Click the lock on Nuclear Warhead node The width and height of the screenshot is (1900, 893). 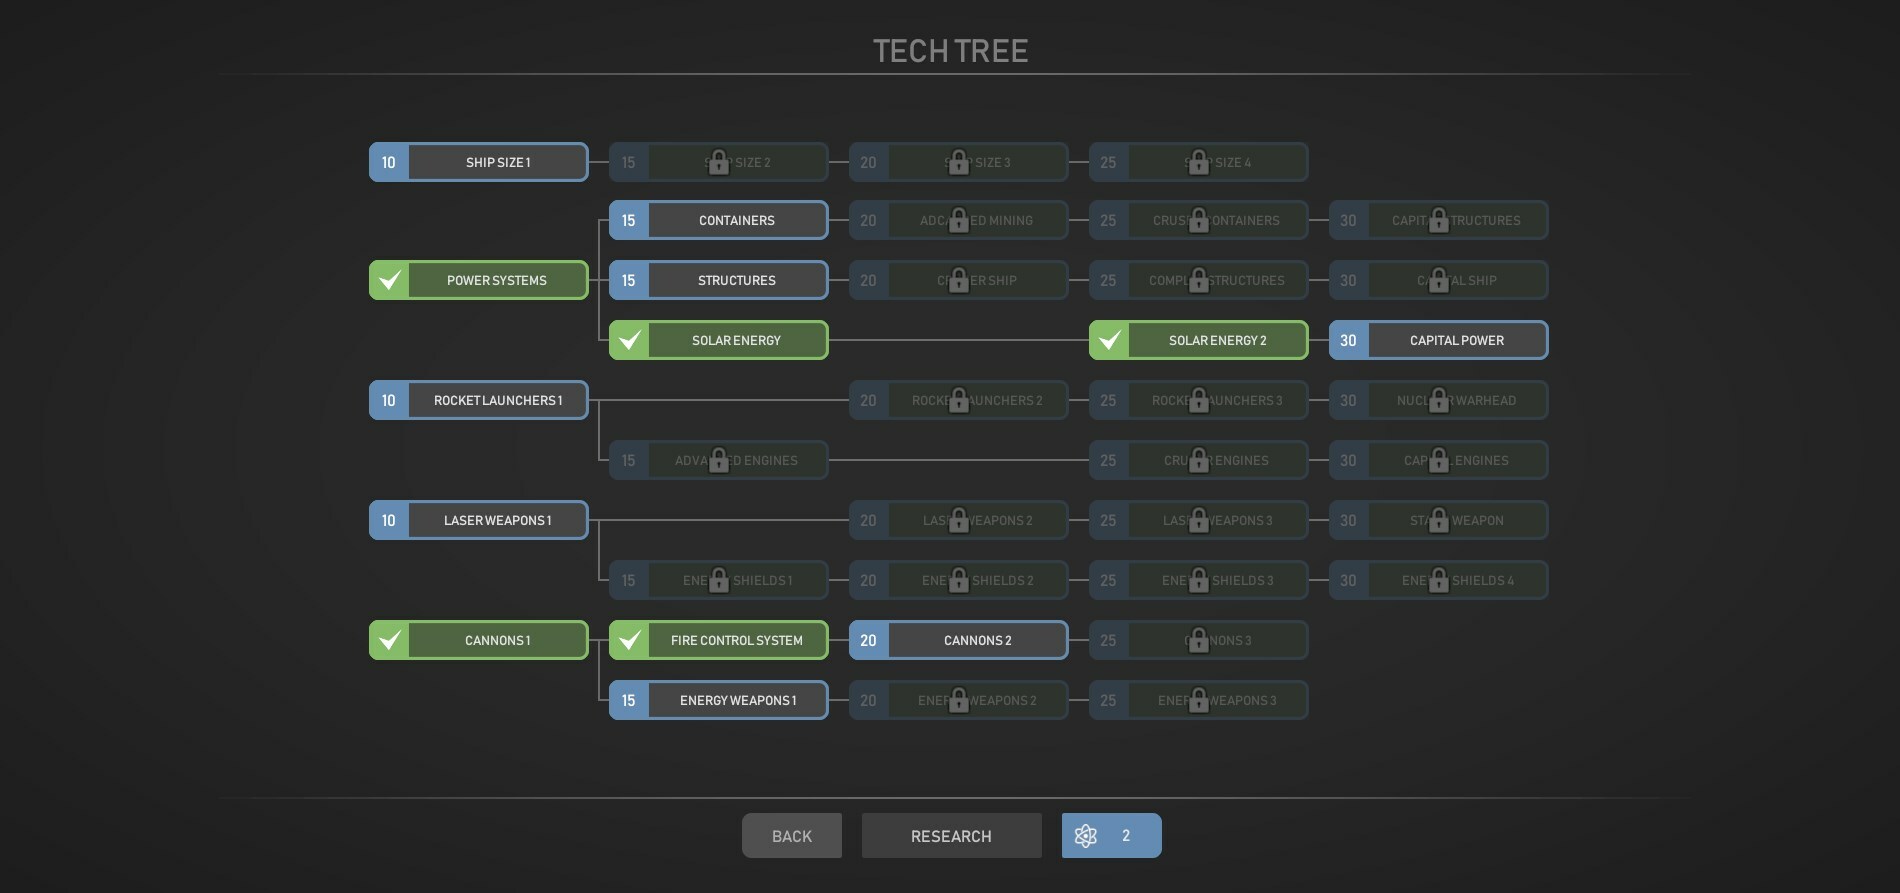click(x=1438, y=400)
